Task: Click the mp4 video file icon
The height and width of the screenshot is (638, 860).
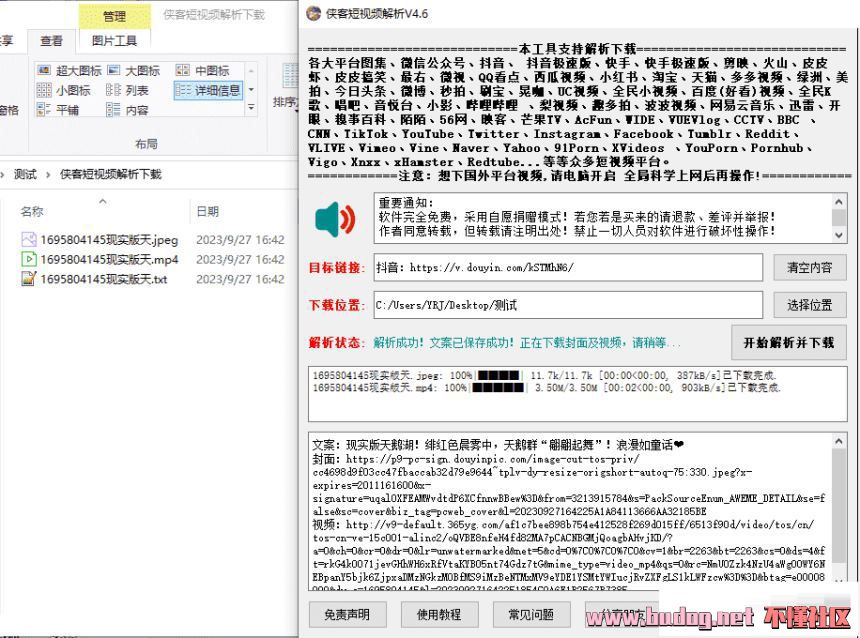Action: [x=29, y=259]
